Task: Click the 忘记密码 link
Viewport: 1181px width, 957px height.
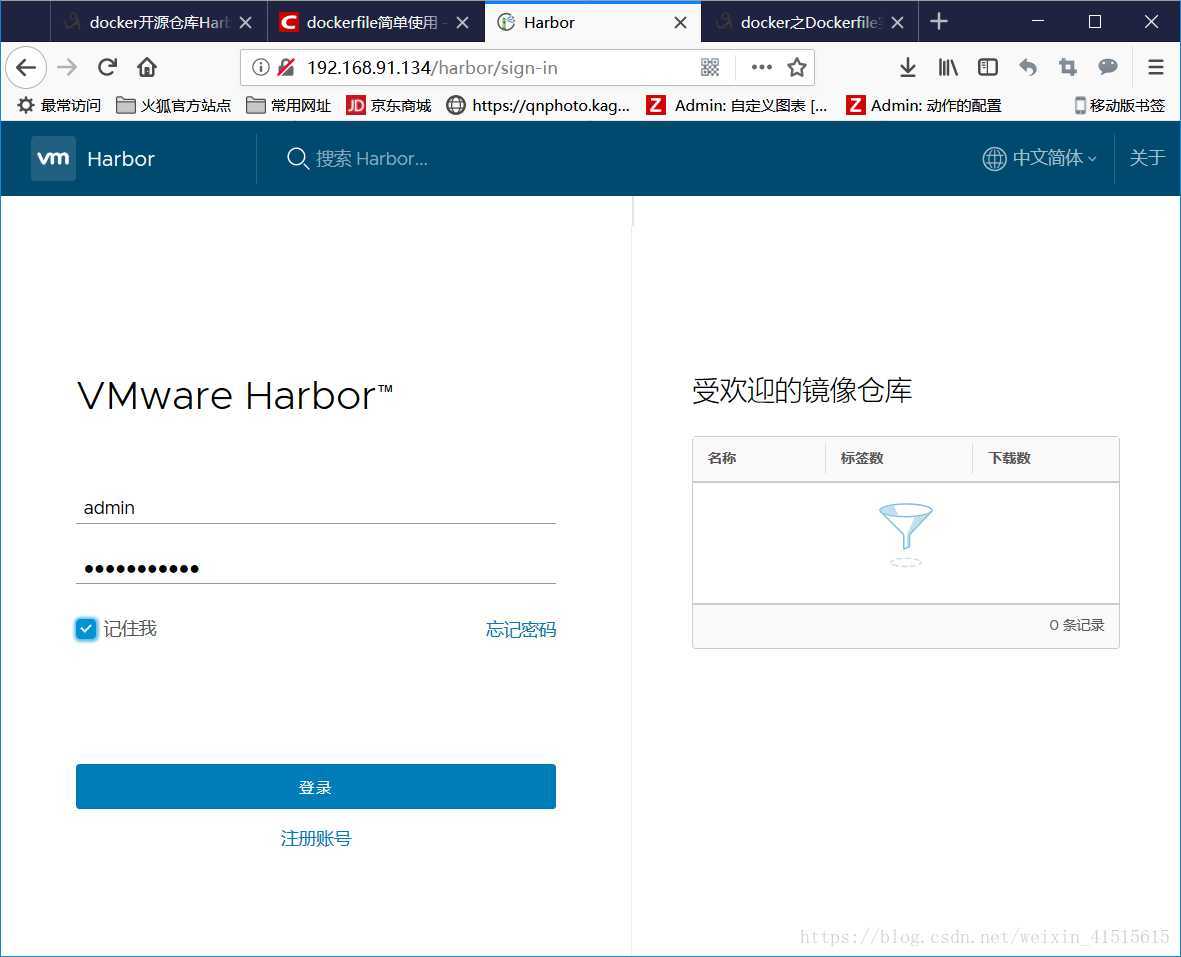Action: (x=520, y=629)
